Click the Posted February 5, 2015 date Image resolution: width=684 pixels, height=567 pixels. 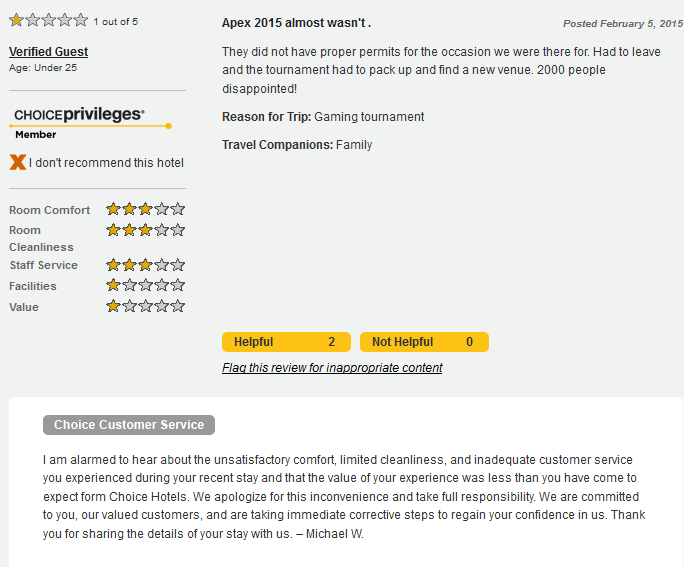tap(622, 23)
